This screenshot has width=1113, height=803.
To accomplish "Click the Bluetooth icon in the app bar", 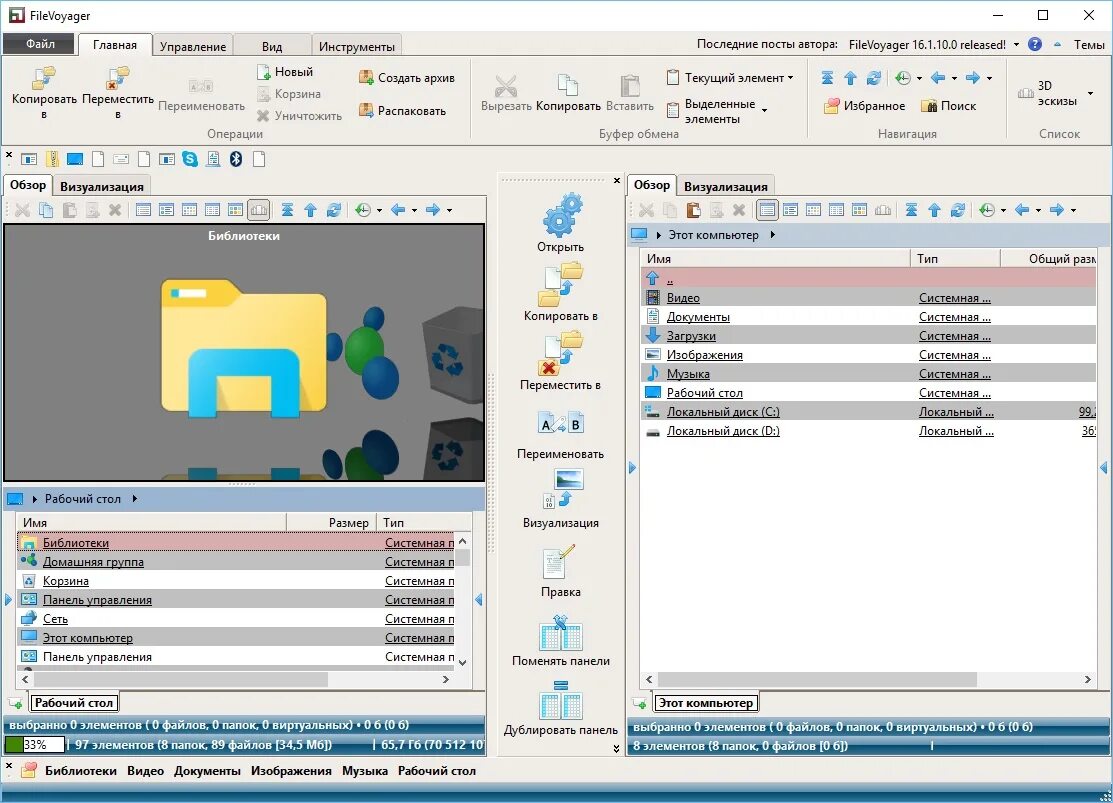I will coord(236,159).
